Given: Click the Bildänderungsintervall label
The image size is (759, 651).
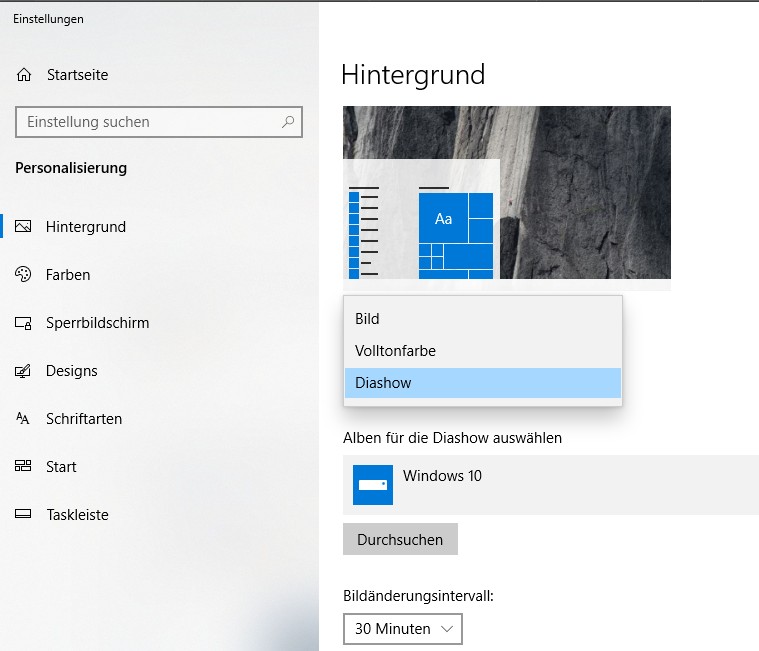Looking at the screenshot, I should coord(418,596).
